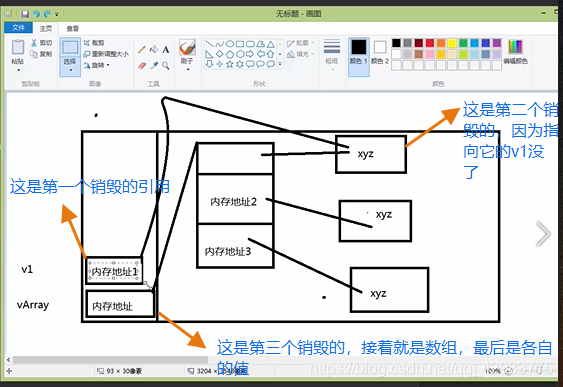563x387 pixels.
Task: Select the 刷子 (Brushes) tool icon
Action: pyautogui.click(x=187, y=47)
